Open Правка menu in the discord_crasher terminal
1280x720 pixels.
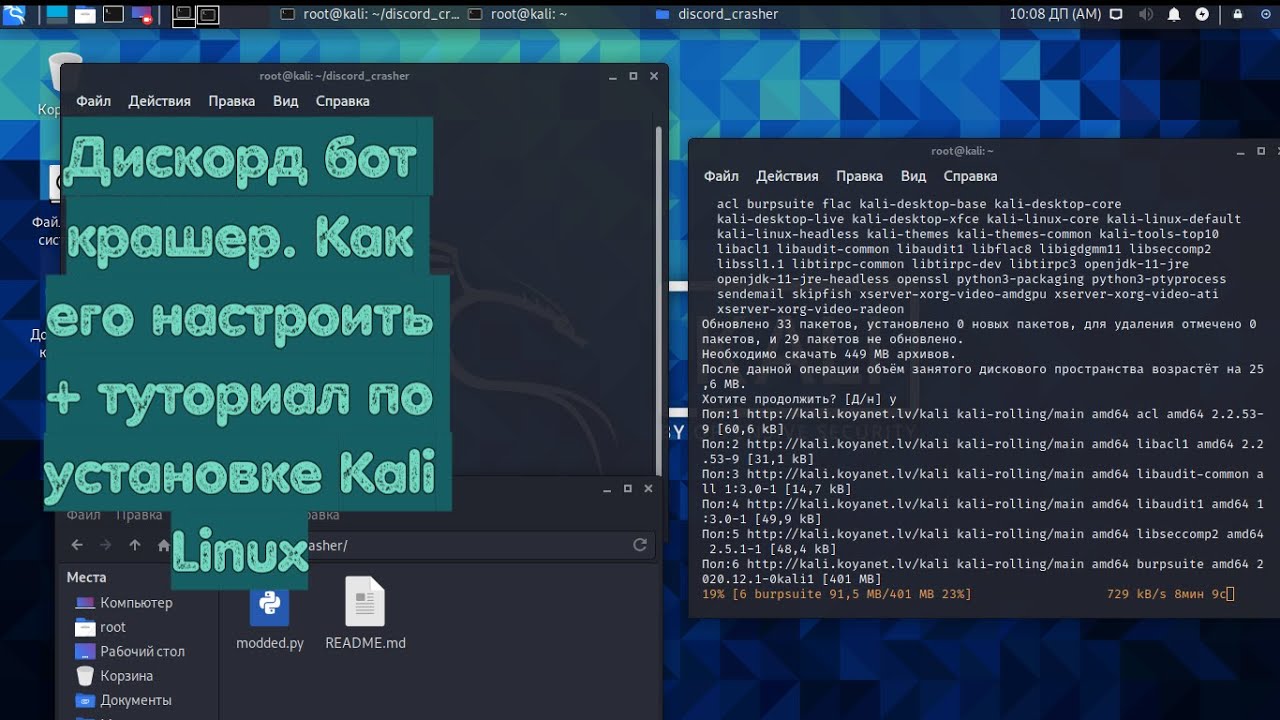(232, 101)
